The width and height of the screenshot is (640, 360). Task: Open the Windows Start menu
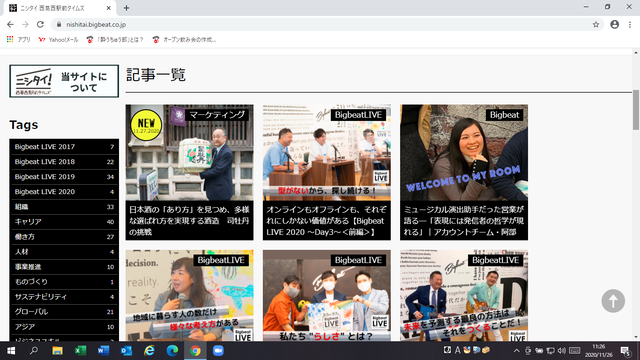11,351
